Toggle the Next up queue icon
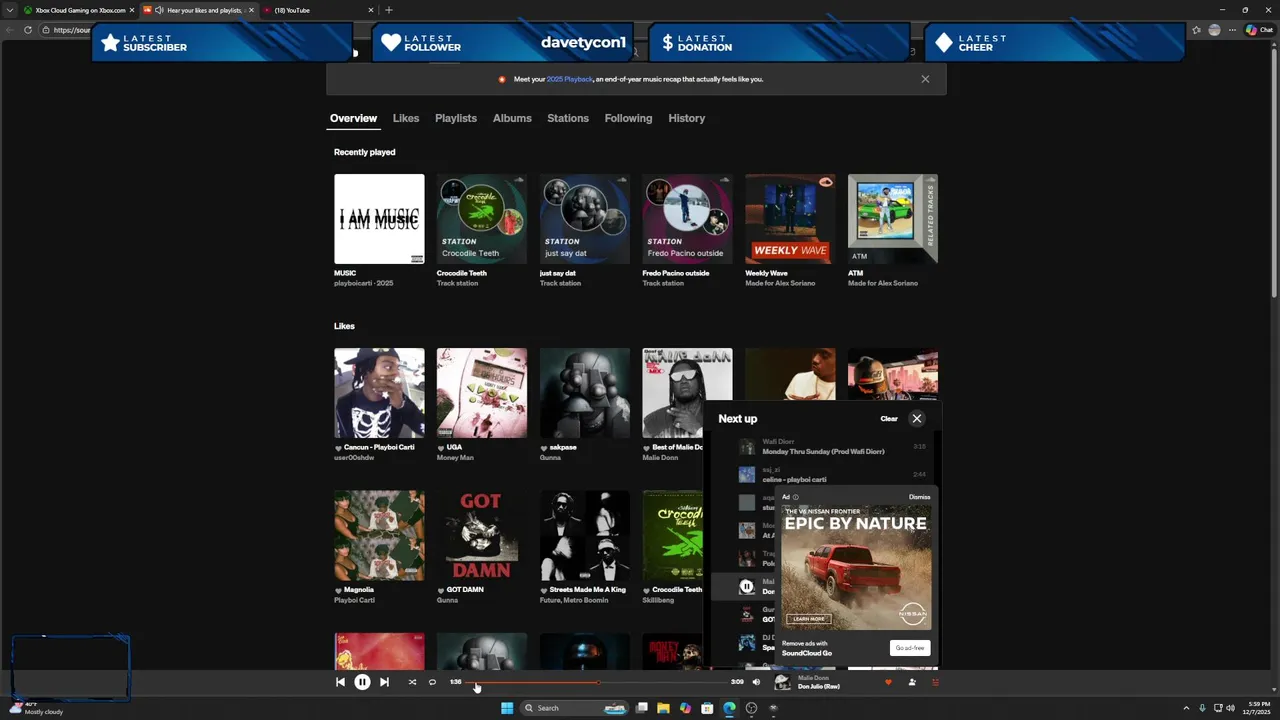Viewport: 1280px width, 720px height. [x=936, y=682]
